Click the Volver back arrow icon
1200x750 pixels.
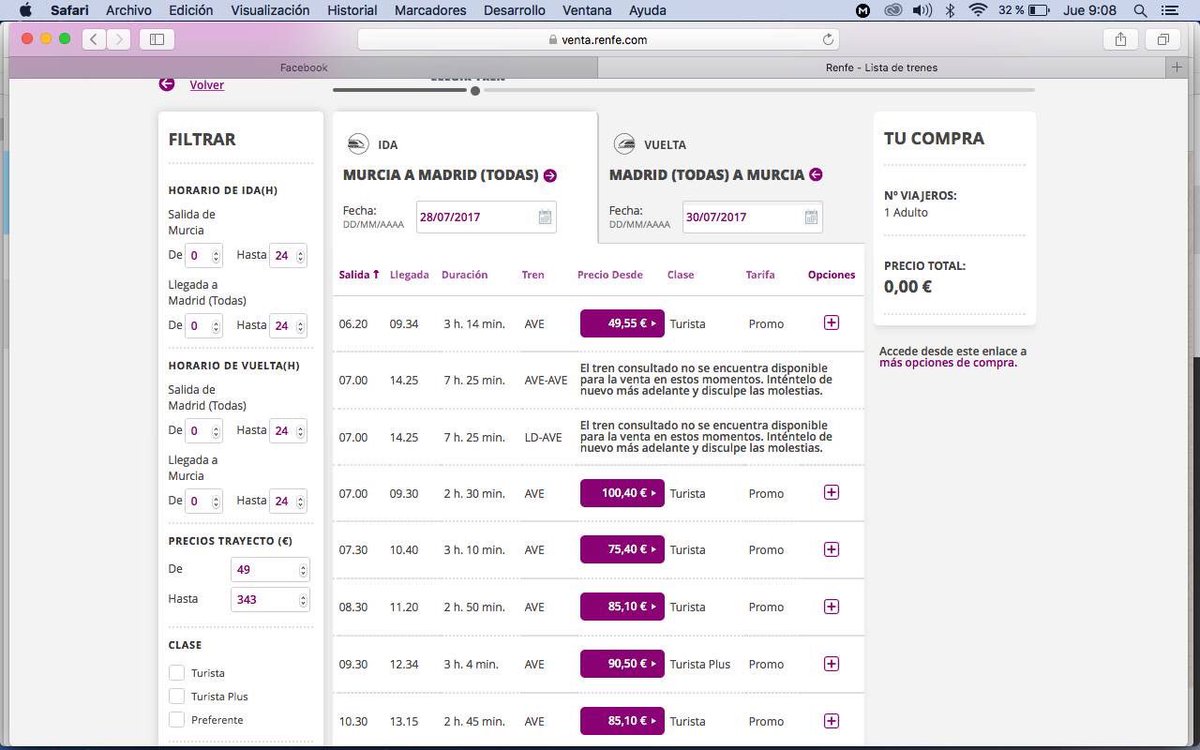click(x=166, y=84)
